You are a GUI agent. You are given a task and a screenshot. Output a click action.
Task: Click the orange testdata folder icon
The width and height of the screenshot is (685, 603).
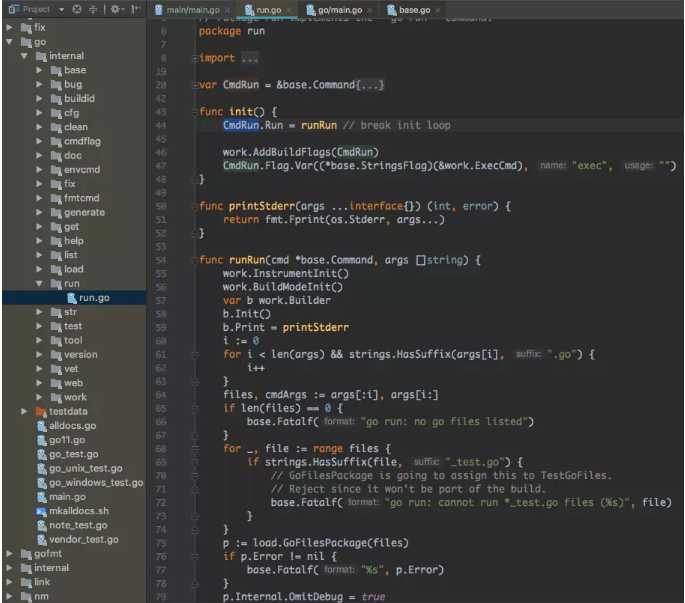[41, 412]
